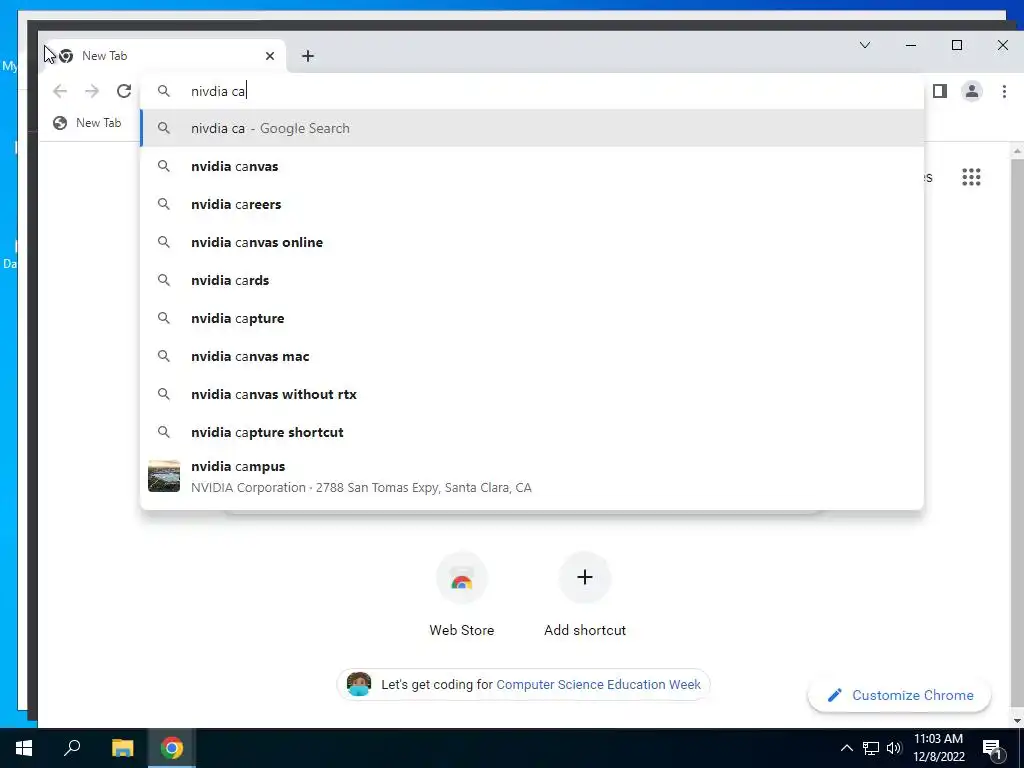Open the Chrome profile avatar
This screenshot has height=768, width=1024.
pos(972,91)
